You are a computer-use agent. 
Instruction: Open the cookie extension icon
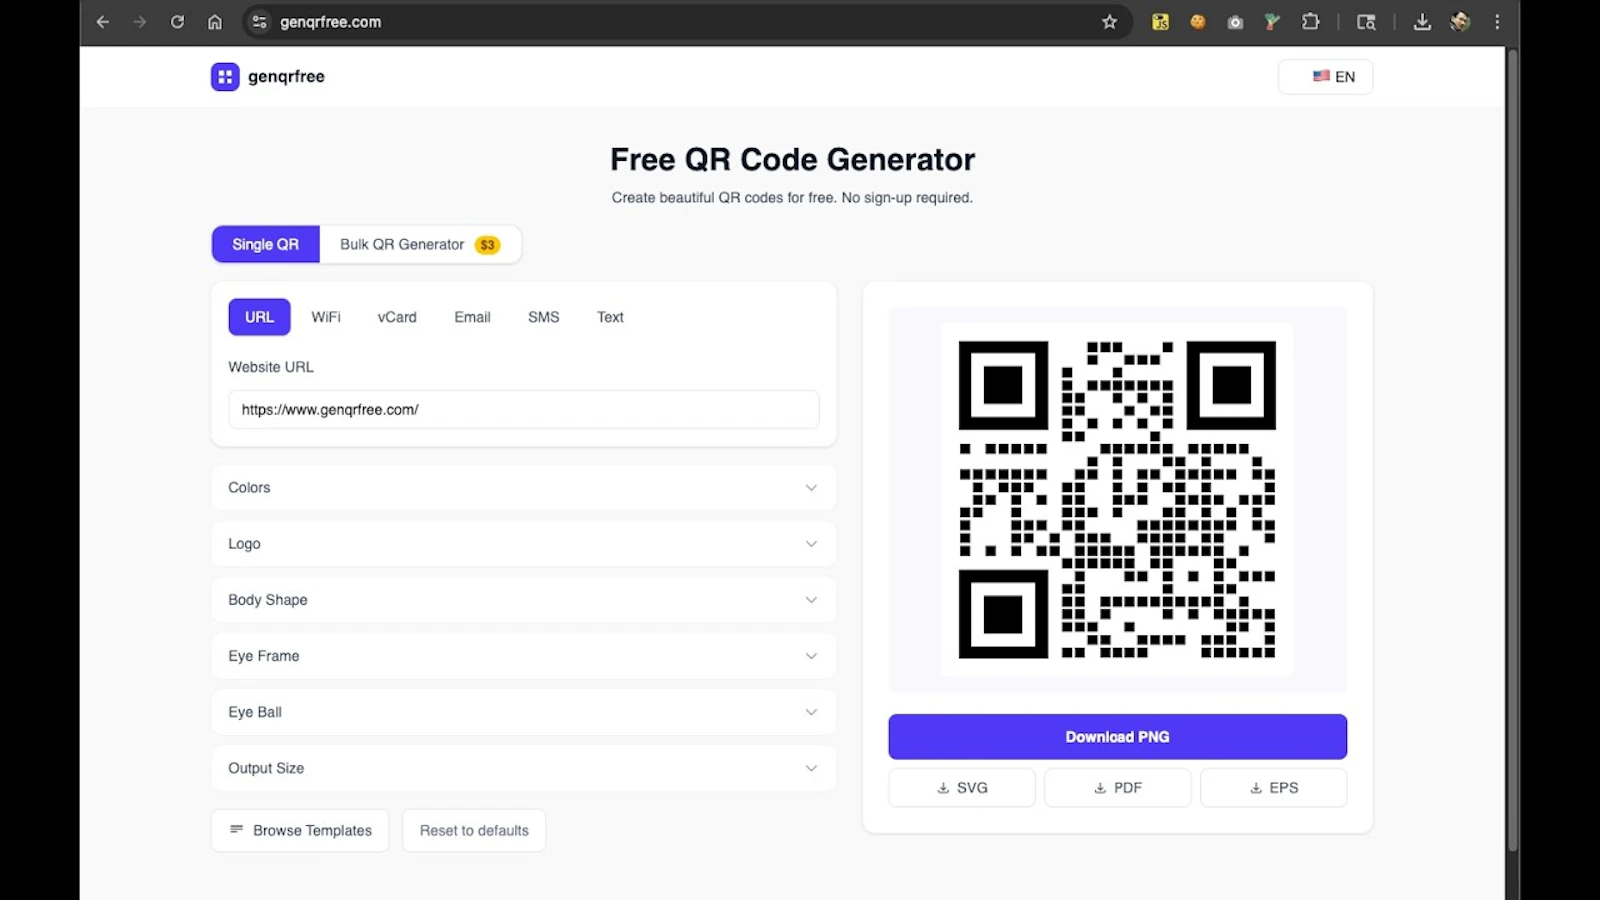coord(1197,22)
